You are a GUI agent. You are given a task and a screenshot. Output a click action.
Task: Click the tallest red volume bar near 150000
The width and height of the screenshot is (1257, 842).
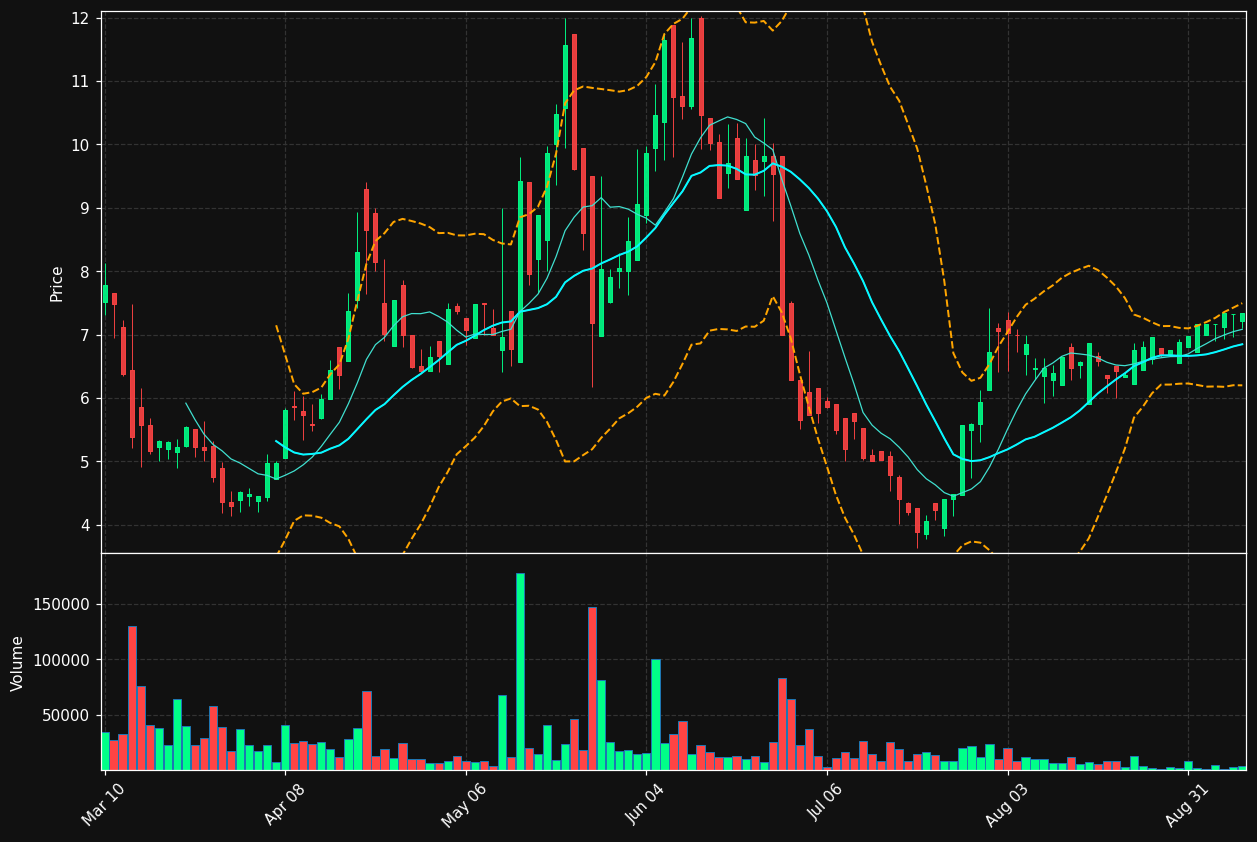pyautogui.click(x=592, y=688)
